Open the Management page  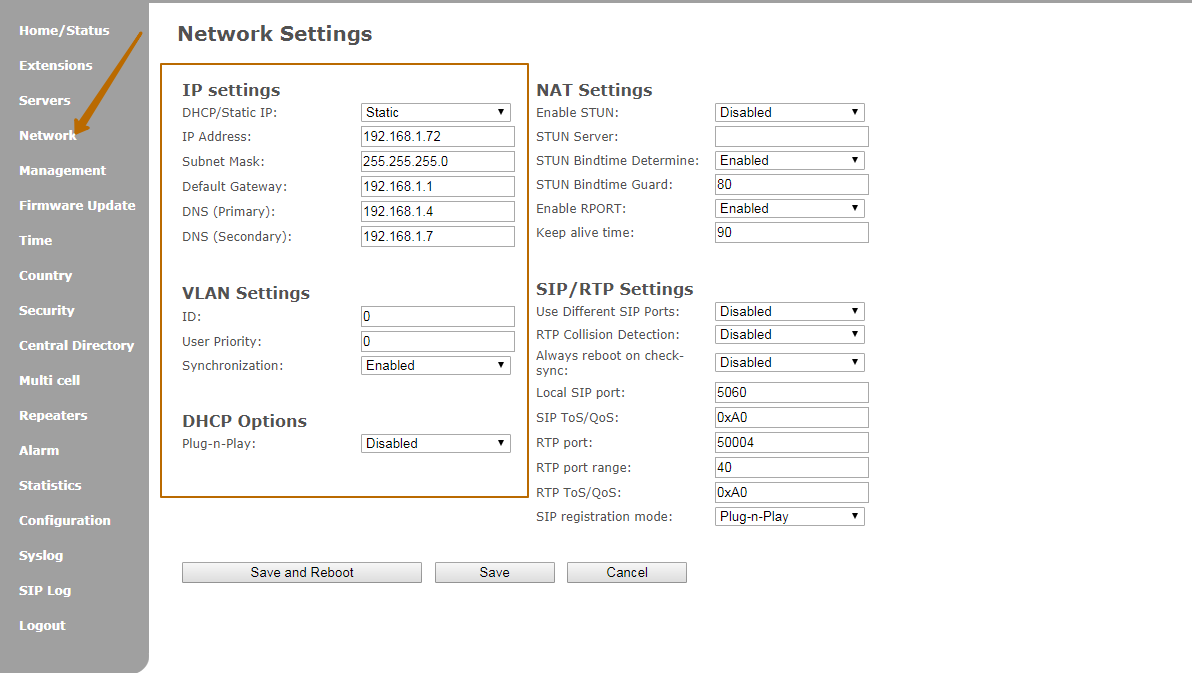coord(62,170)
